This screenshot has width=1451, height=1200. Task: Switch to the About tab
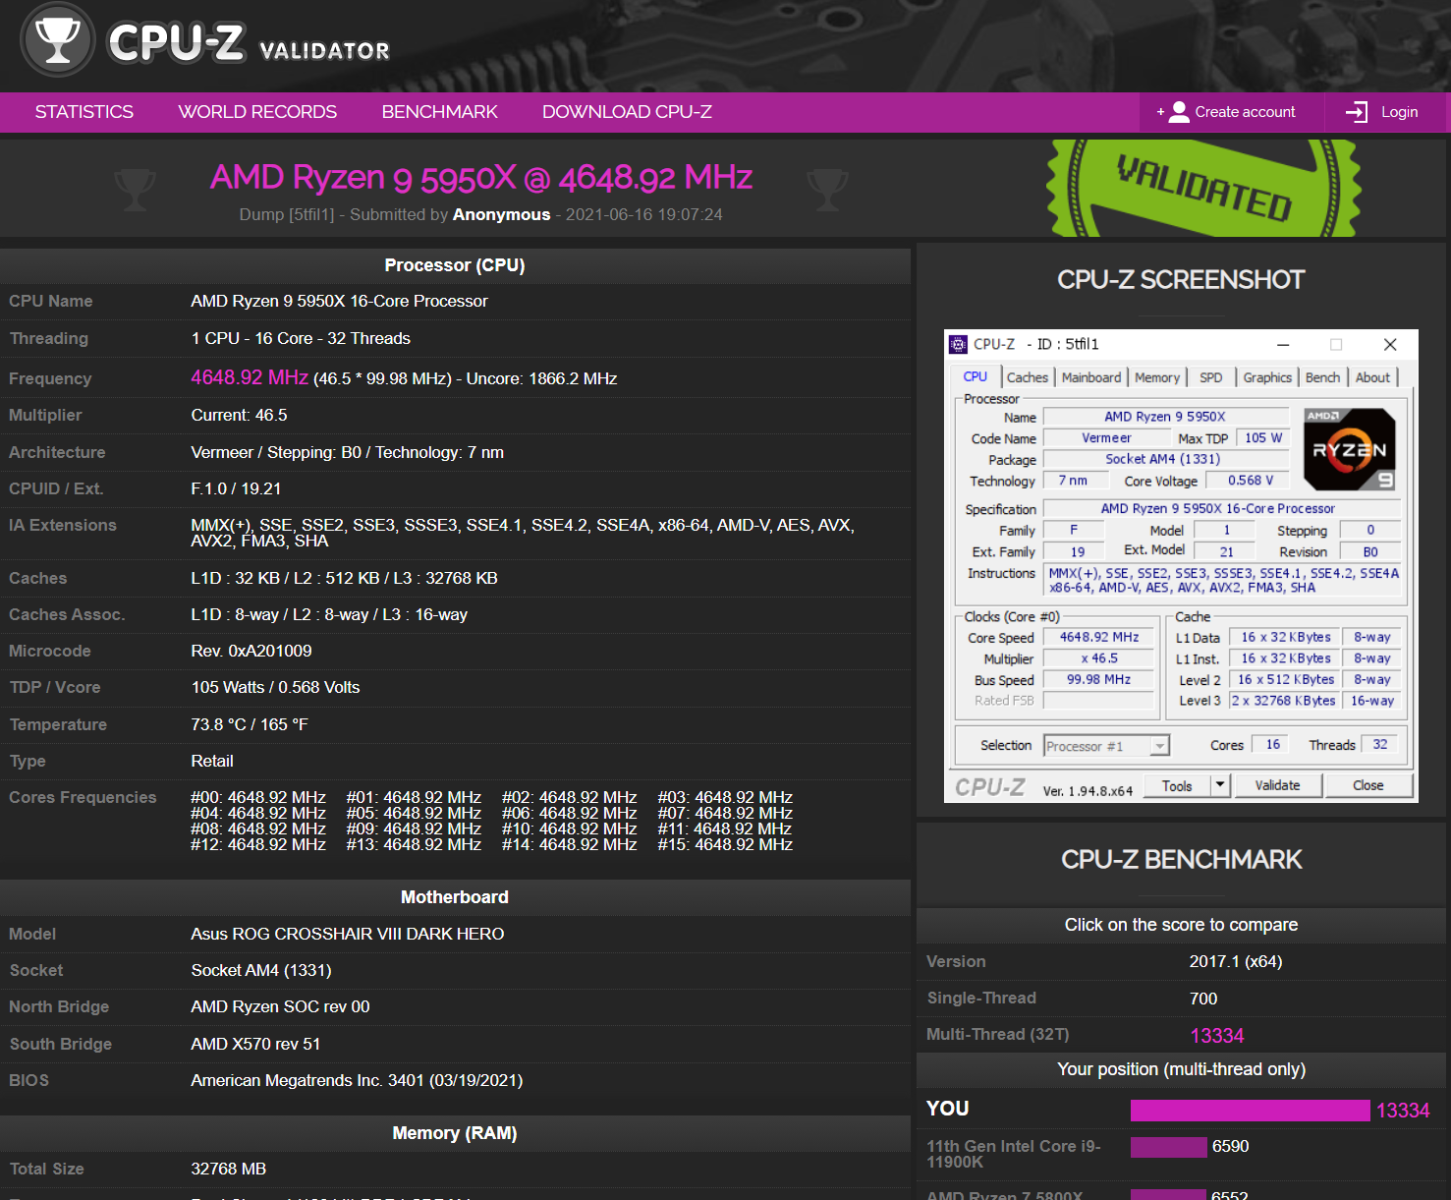coord(1372,377)
